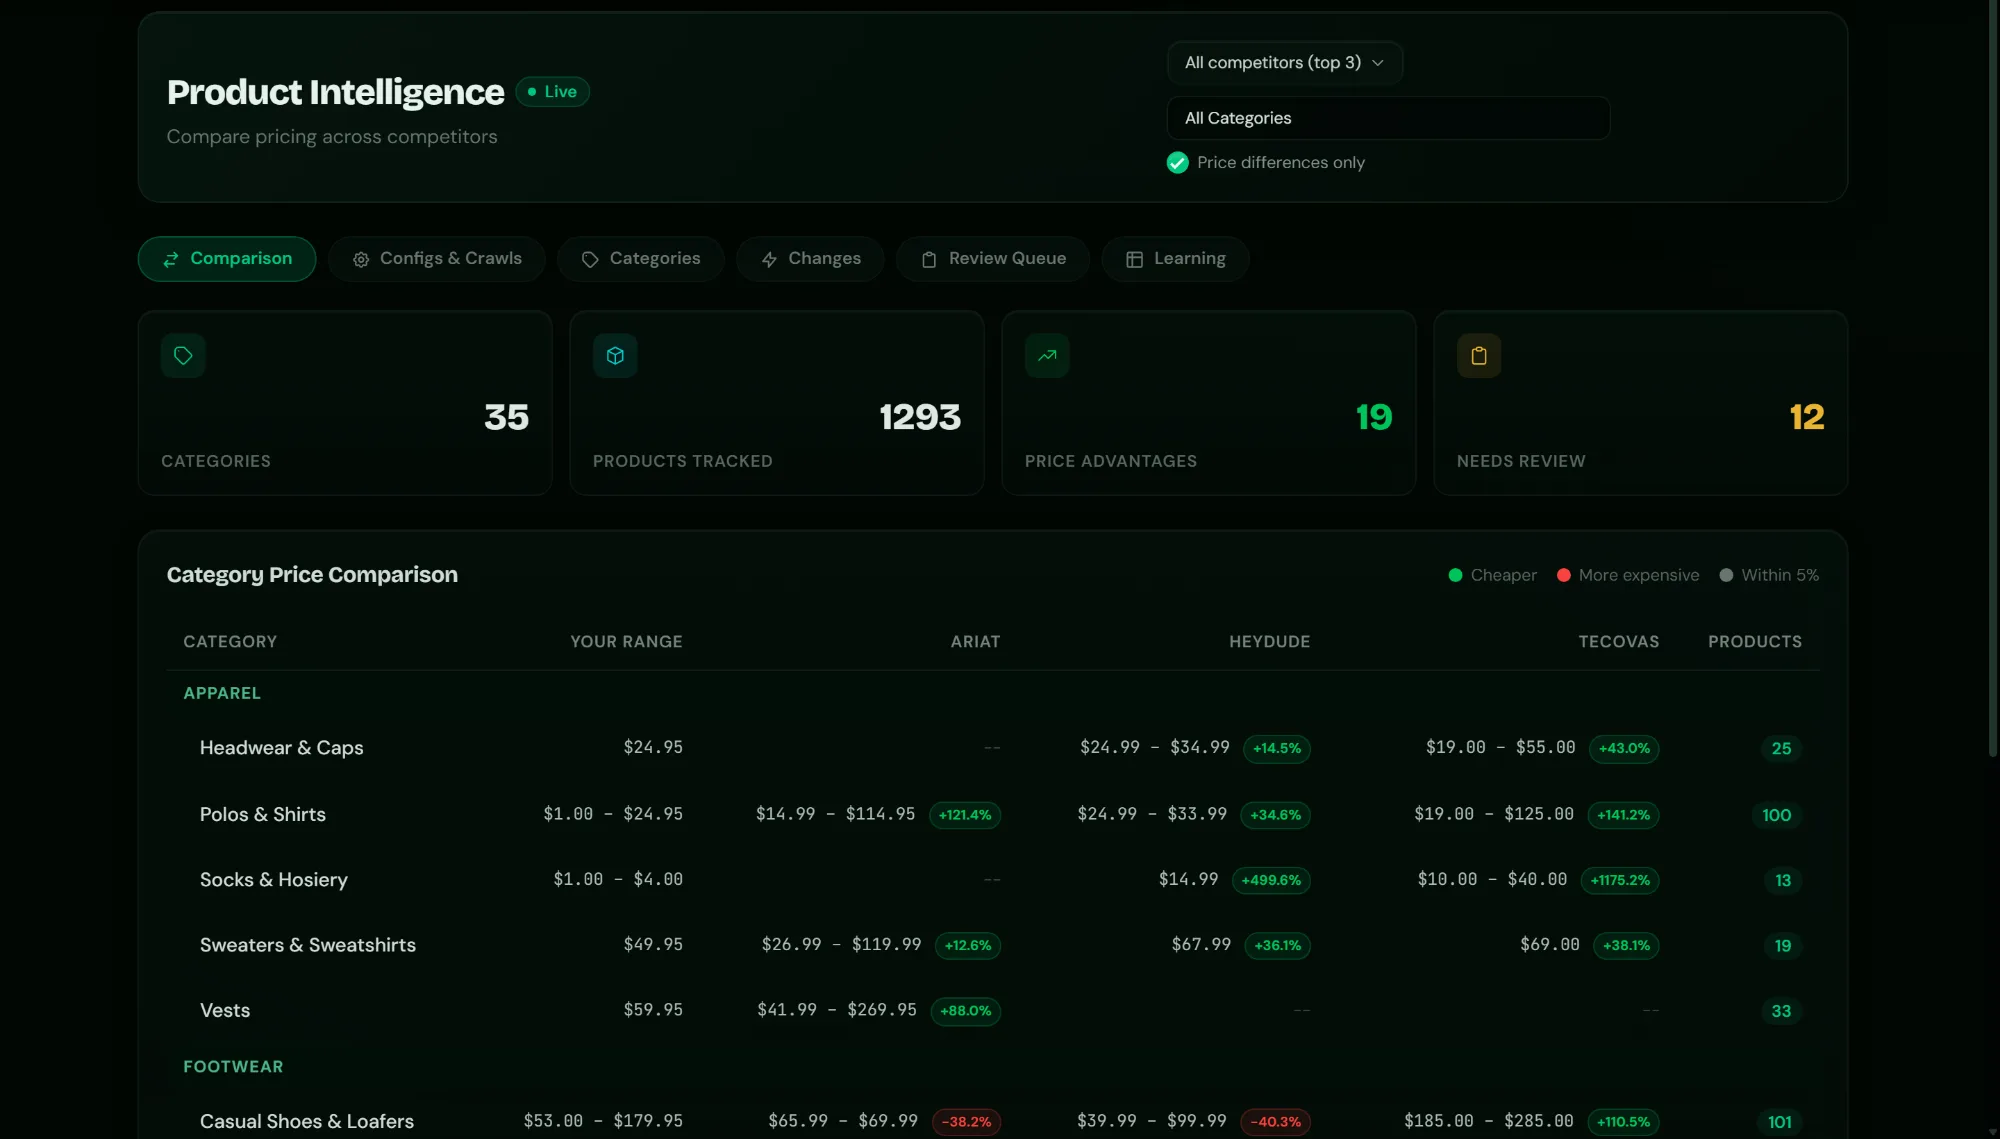The height and width of the screenshot is (1139, 2000).
Task: Open the All Categories selector field
Action: coord(1388,118)
